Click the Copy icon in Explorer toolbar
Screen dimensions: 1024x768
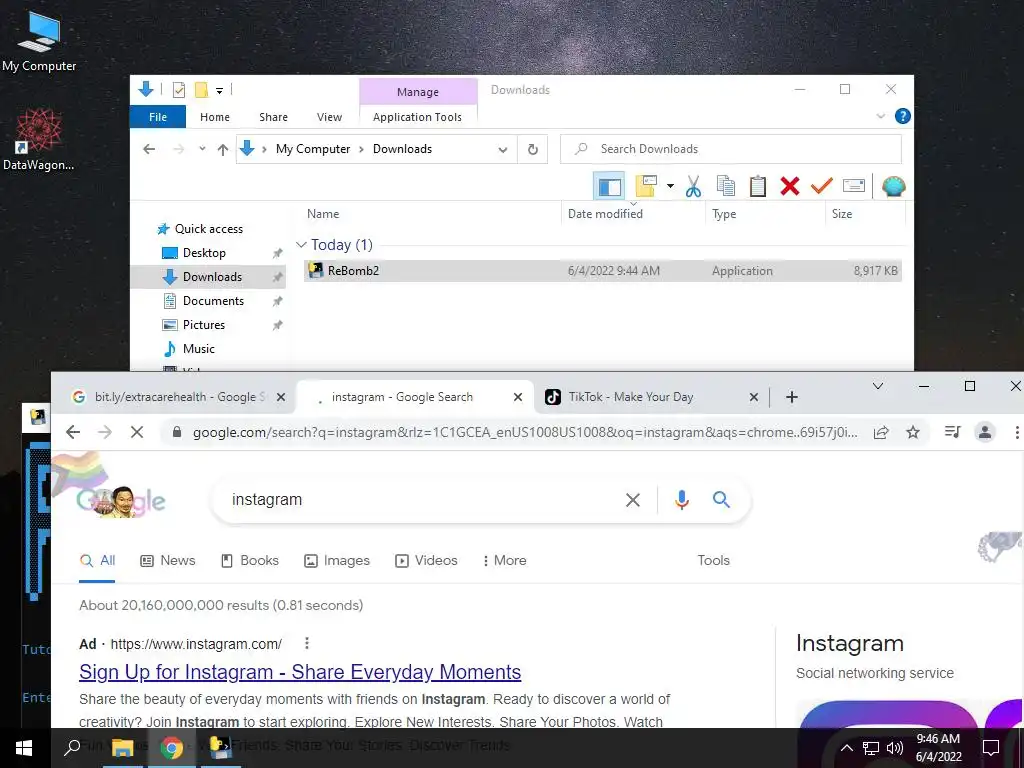pyautogui.click(x=726, y=187)
